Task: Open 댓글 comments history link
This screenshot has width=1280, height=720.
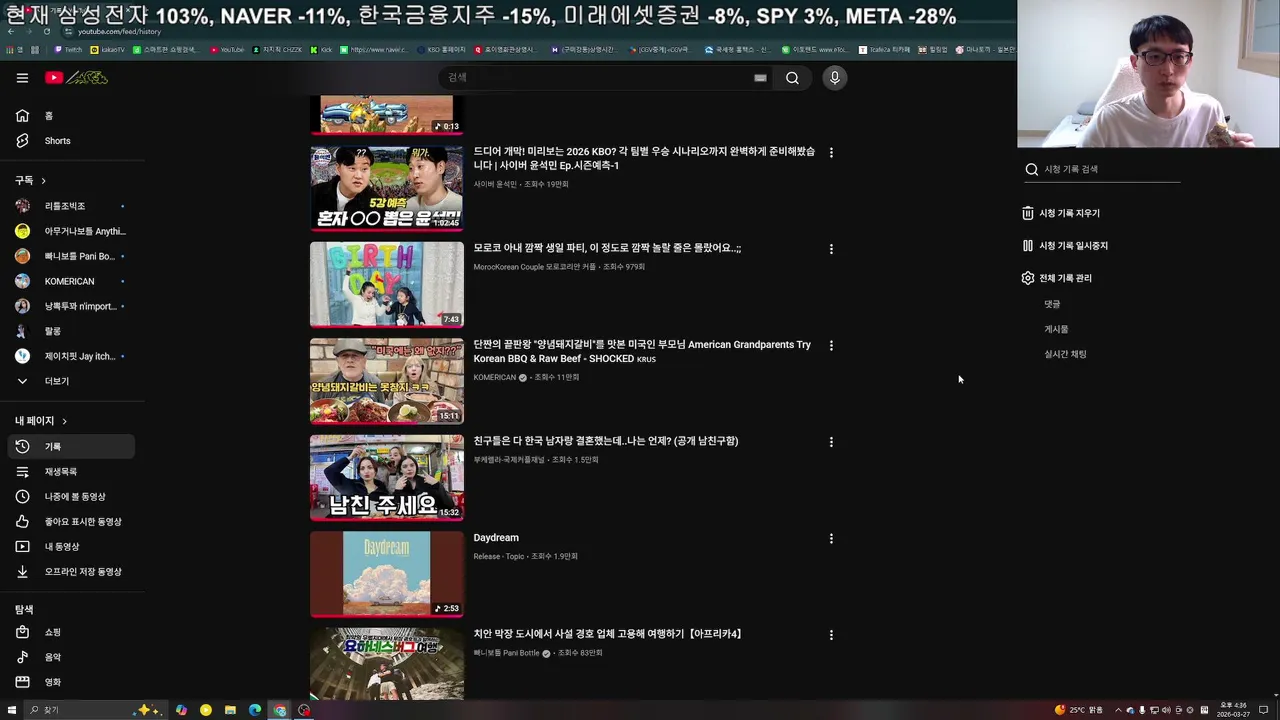Action: point(1052,304)
